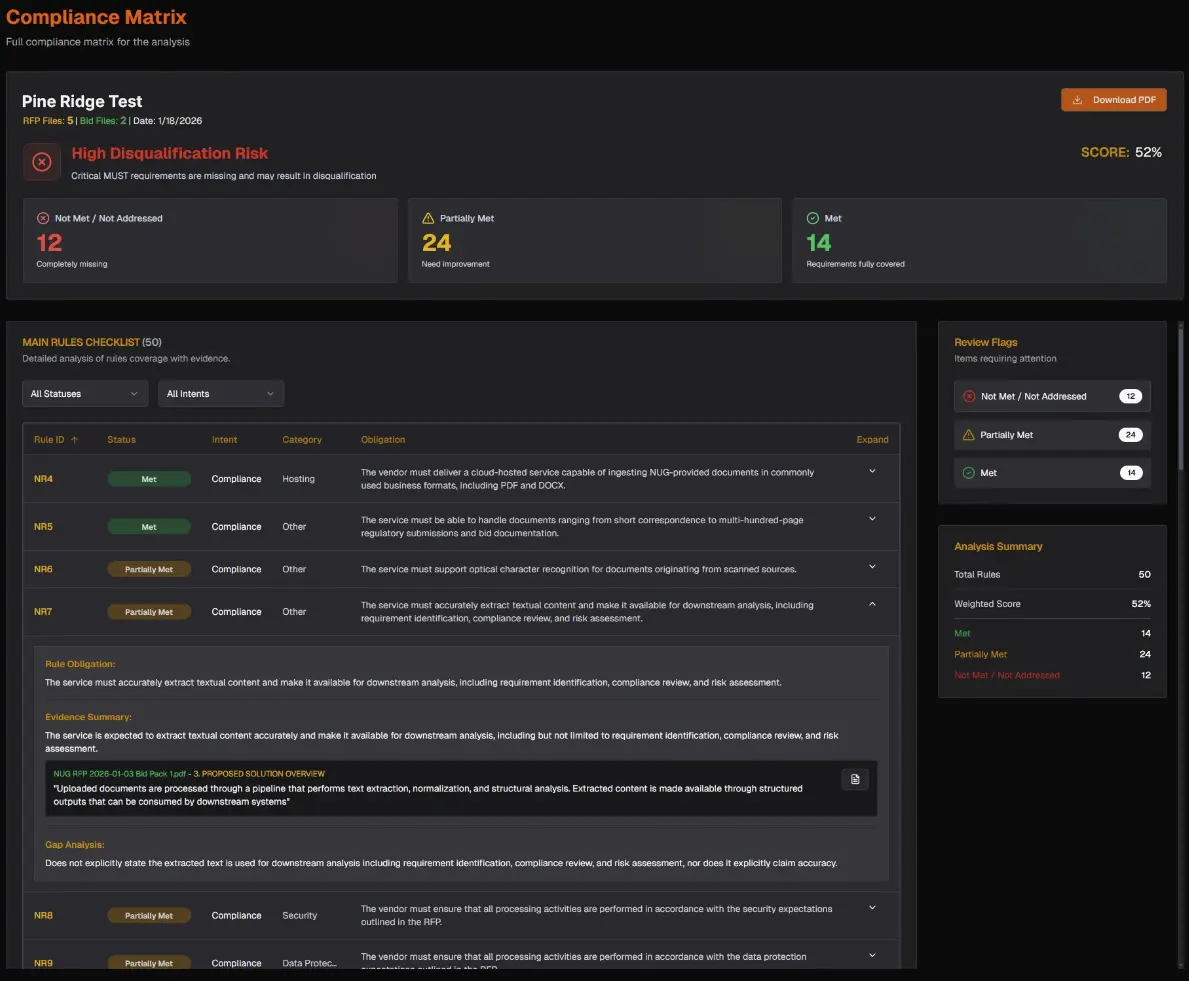
Task: Filter by Not Met / Not Addressed flag
Action: (1051, 397)
